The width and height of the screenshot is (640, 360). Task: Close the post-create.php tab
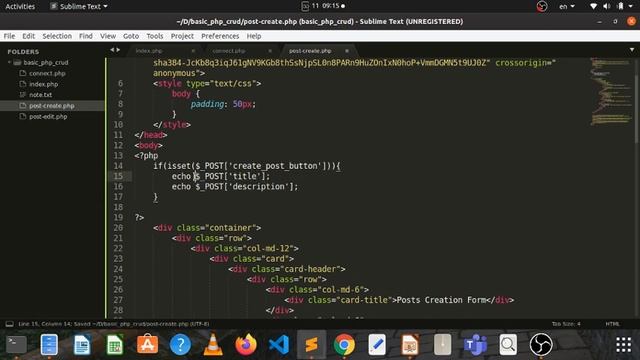pyautogui.click(x=347, y=51)
